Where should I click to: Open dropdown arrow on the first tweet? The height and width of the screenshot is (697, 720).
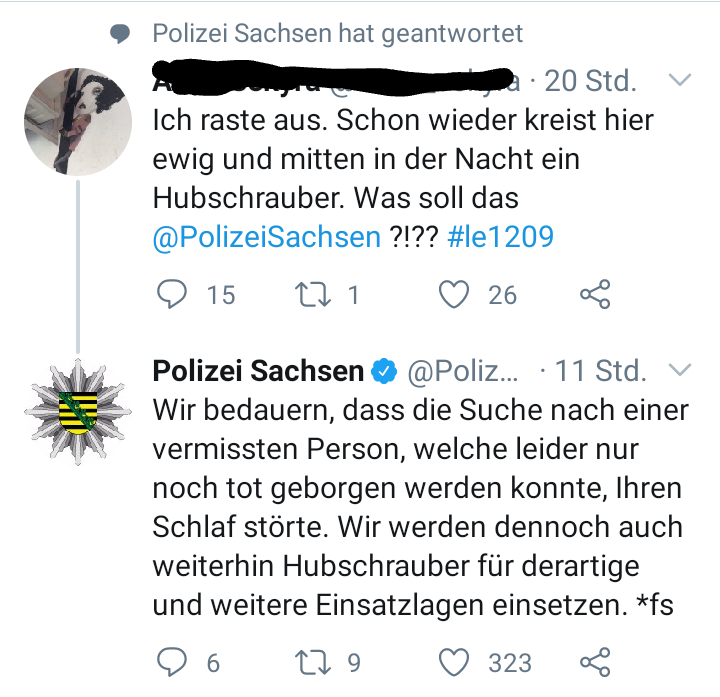pyautogui.click(x=679, y=79)
